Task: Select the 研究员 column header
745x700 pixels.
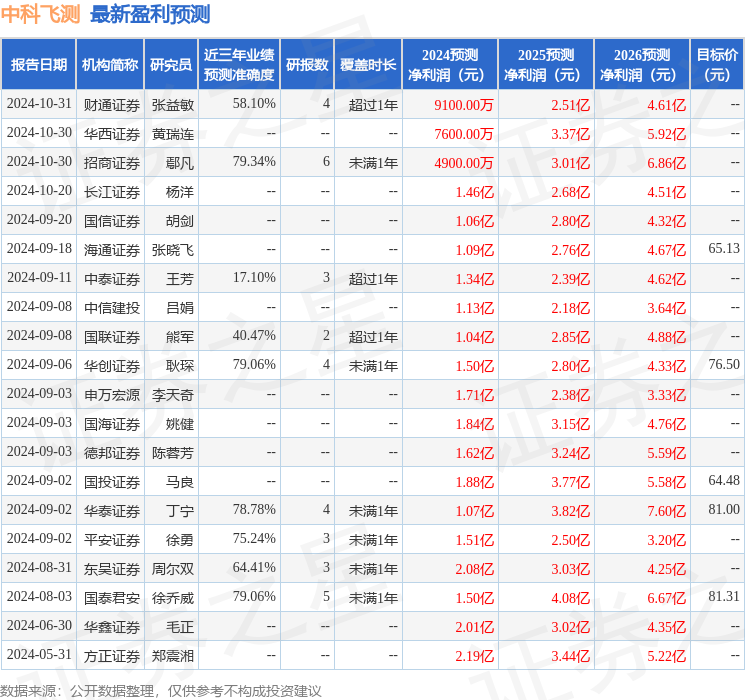Action: click(171, 65)
